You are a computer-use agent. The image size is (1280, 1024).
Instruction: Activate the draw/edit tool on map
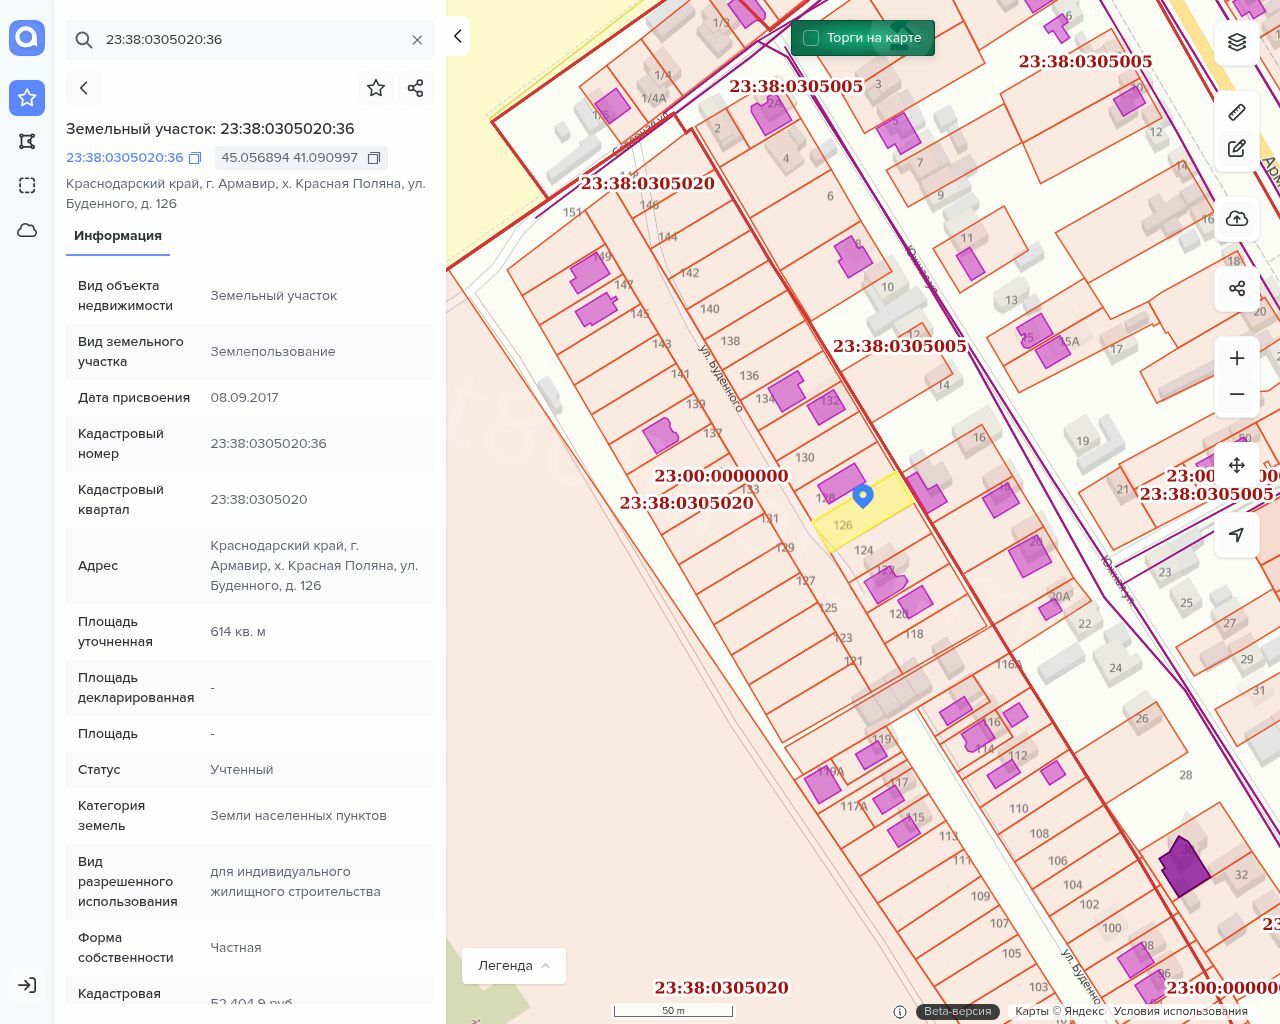click(1237, 148)
